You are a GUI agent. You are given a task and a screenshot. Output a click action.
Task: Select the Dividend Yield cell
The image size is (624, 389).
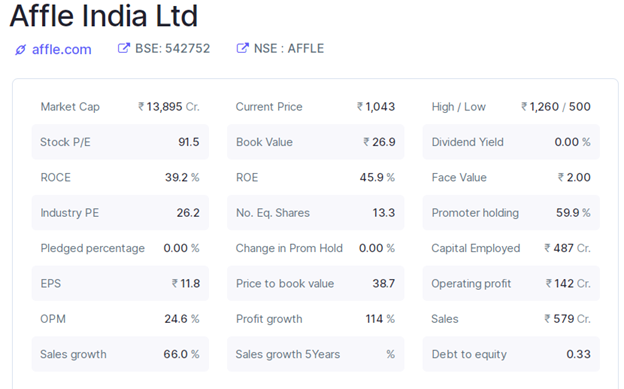pos(511,142)
